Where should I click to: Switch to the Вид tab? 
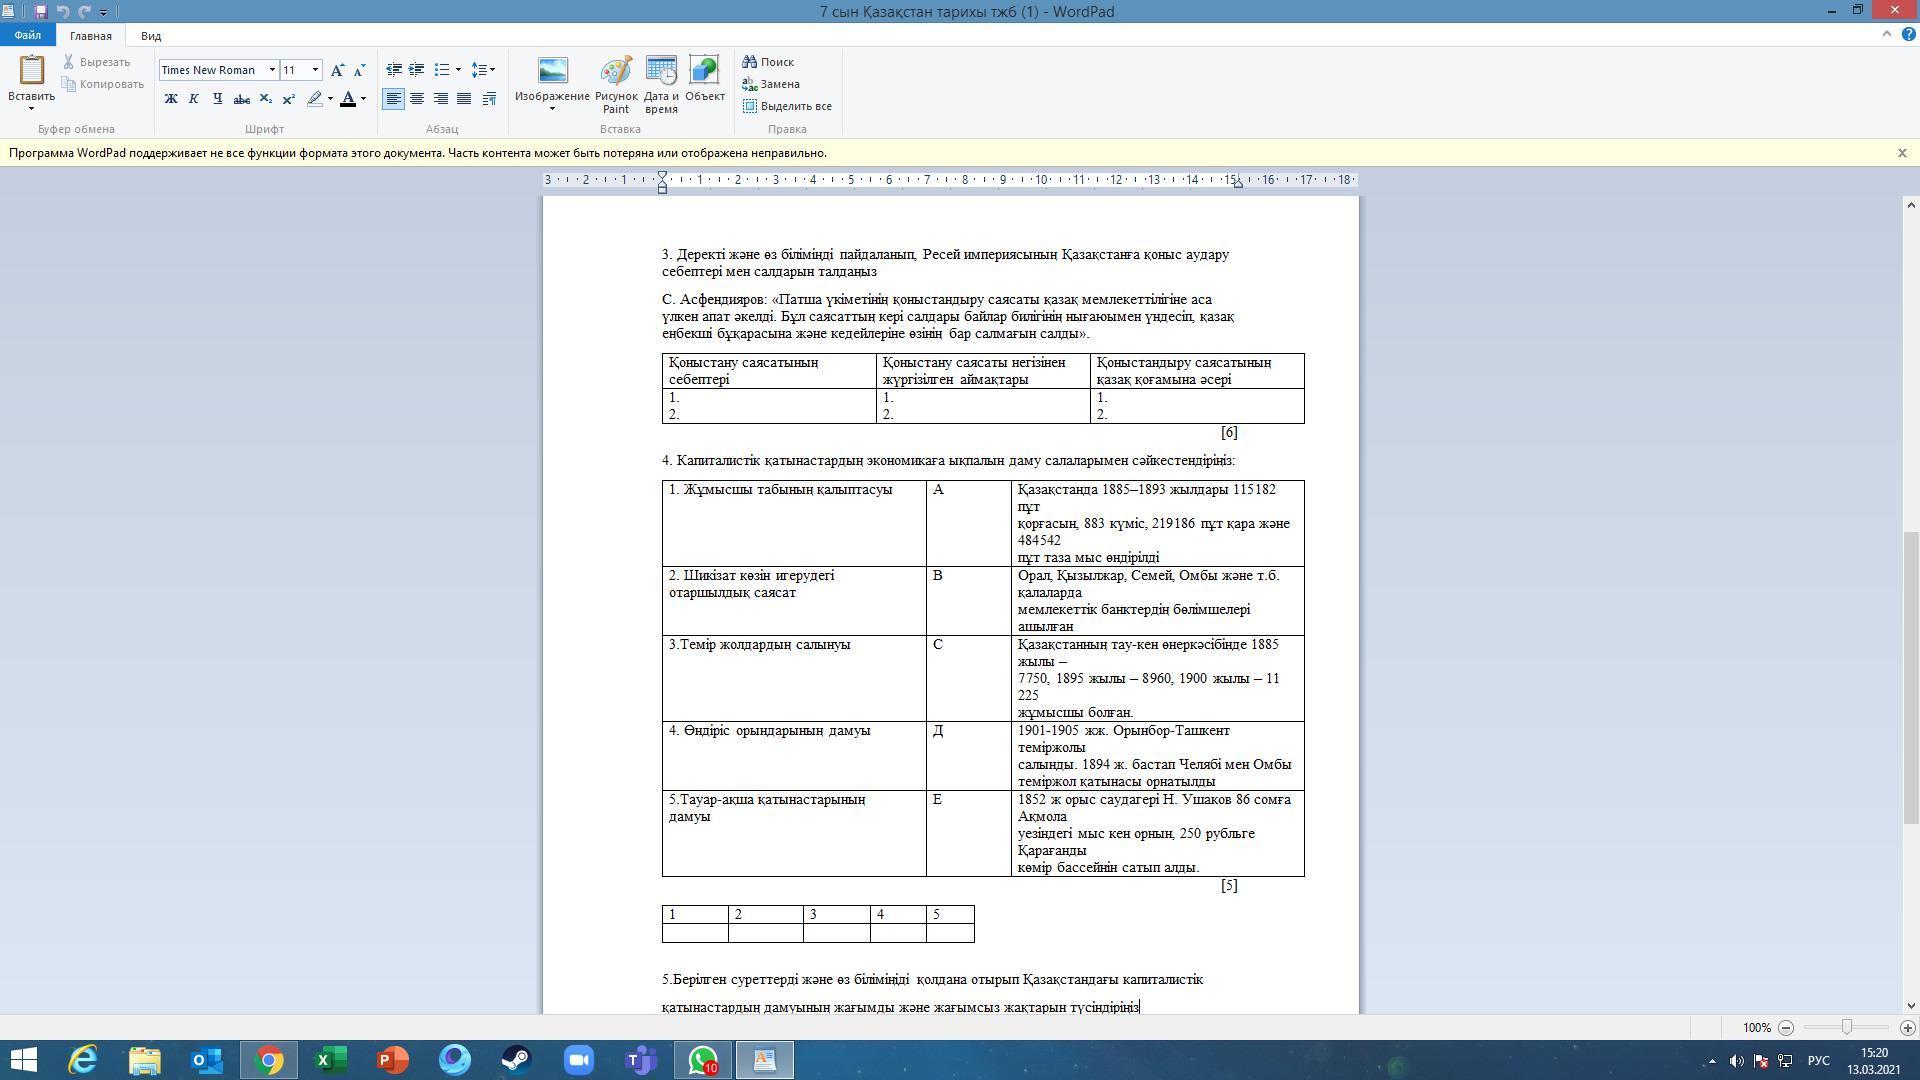151,36
